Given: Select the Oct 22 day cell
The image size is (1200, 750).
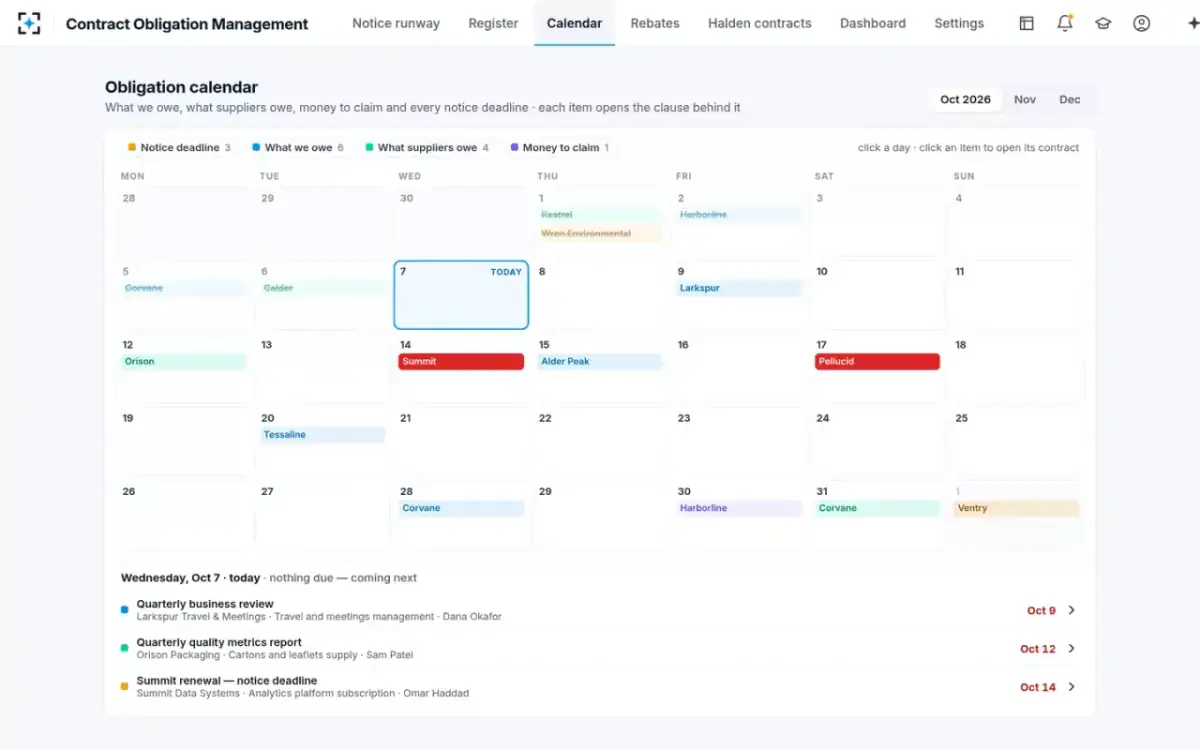Looking at the screenshot, I should tap(600, 441).
